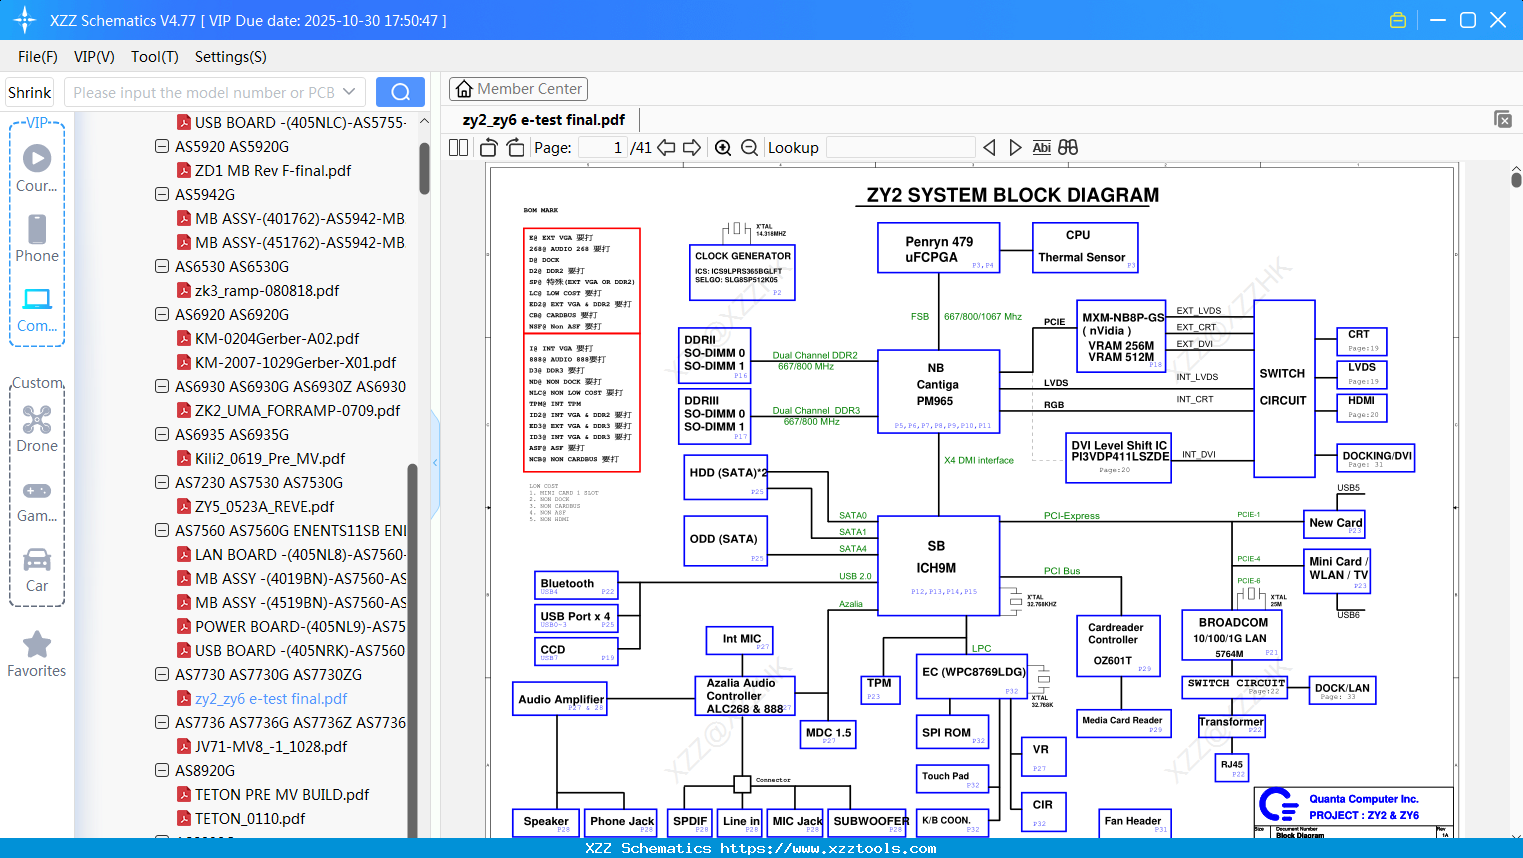Viewport: 1523px width, 858px height.
Task: Click the AS7736 AS7736G AS7736Z folder label
Action: [290, 722]
